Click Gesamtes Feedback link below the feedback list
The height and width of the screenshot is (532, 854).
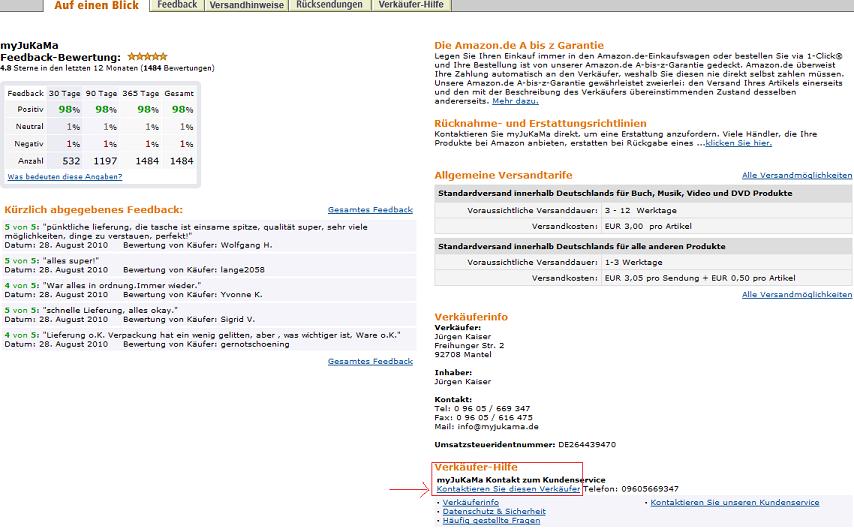tap(370, 361)
